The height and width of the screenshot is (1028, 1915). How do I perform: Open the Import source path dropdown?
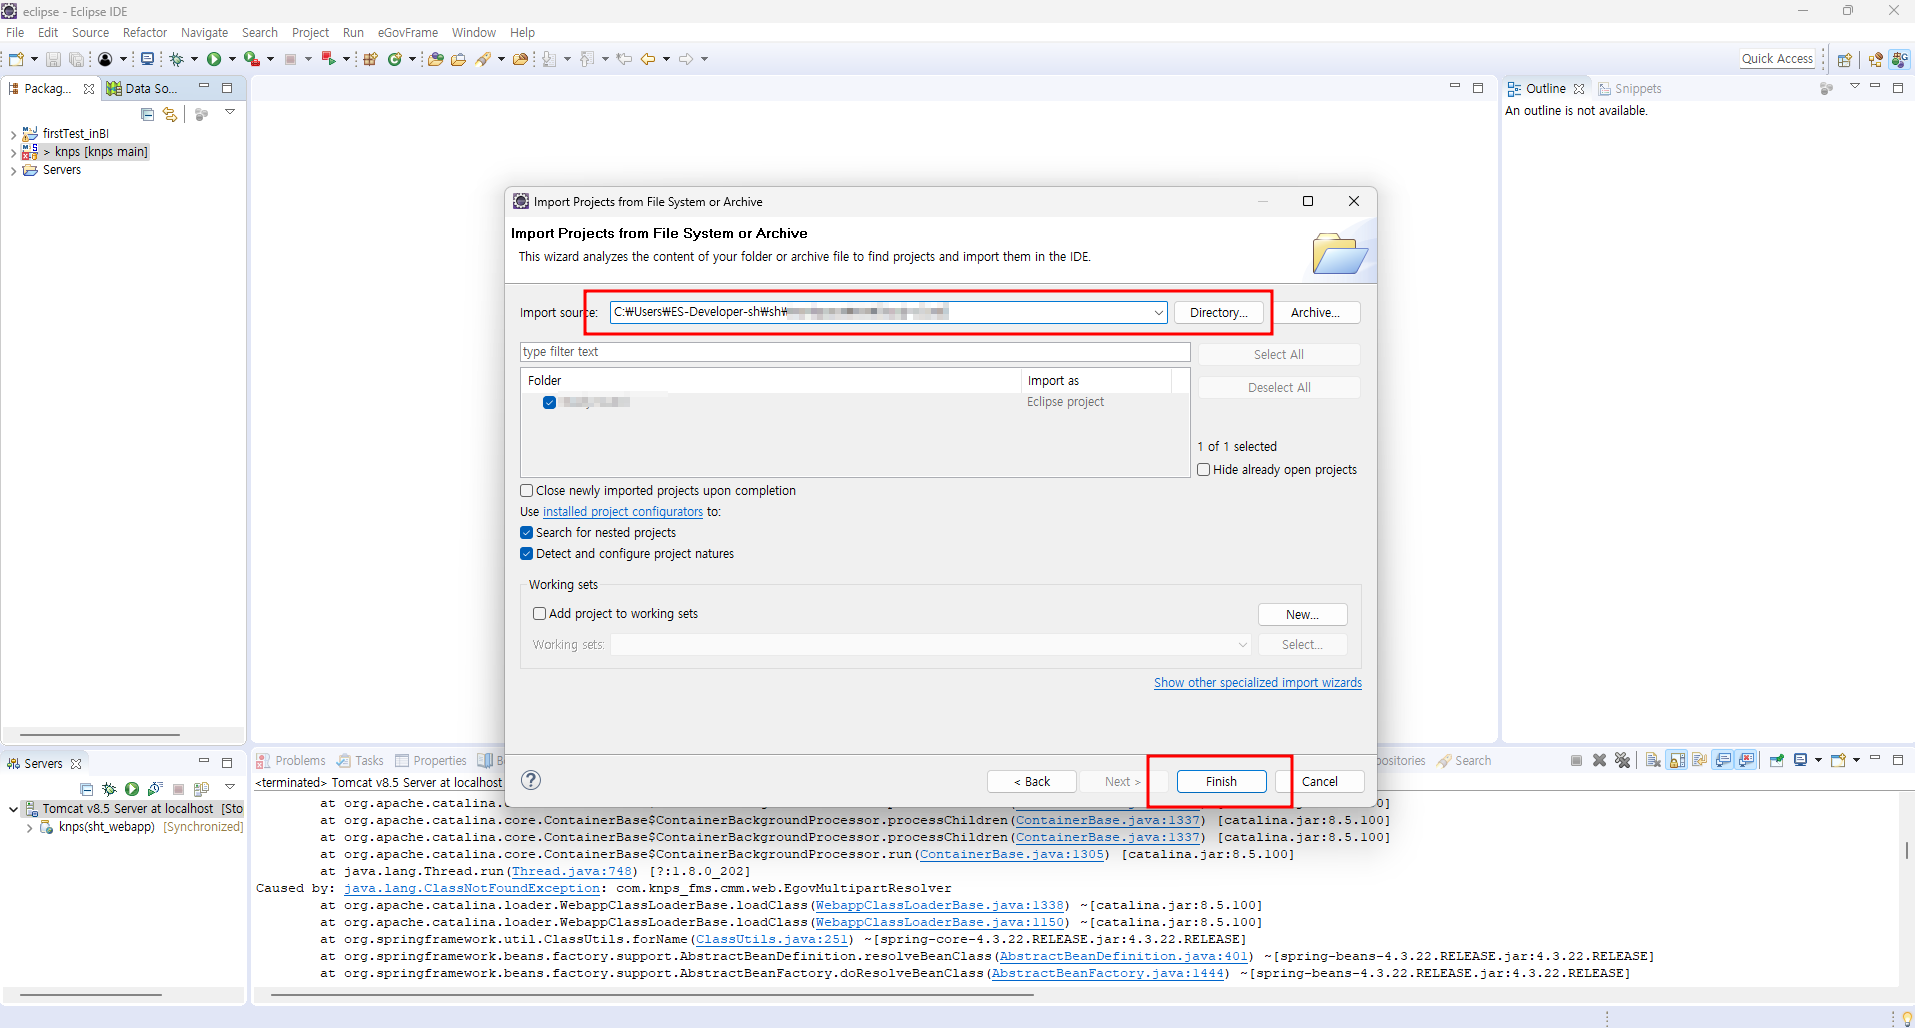(x=1158, y=313)
